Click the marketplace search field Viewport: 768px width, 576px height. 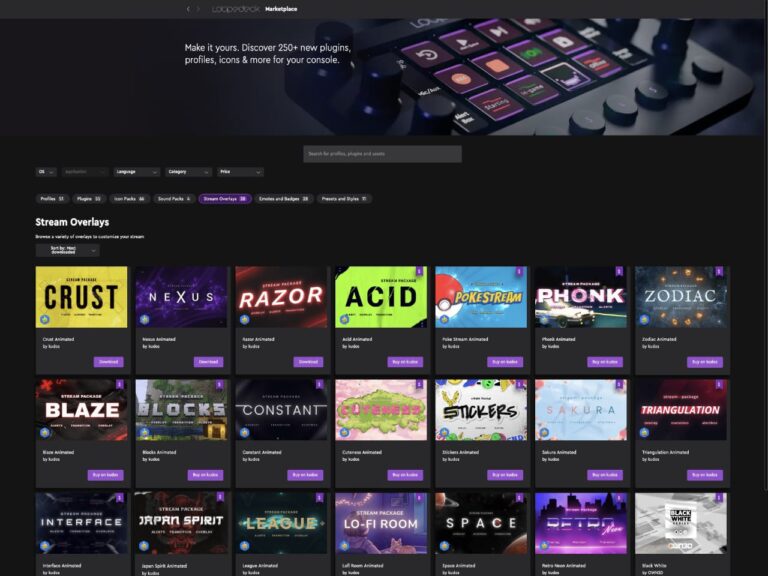(x=382, y=154)
